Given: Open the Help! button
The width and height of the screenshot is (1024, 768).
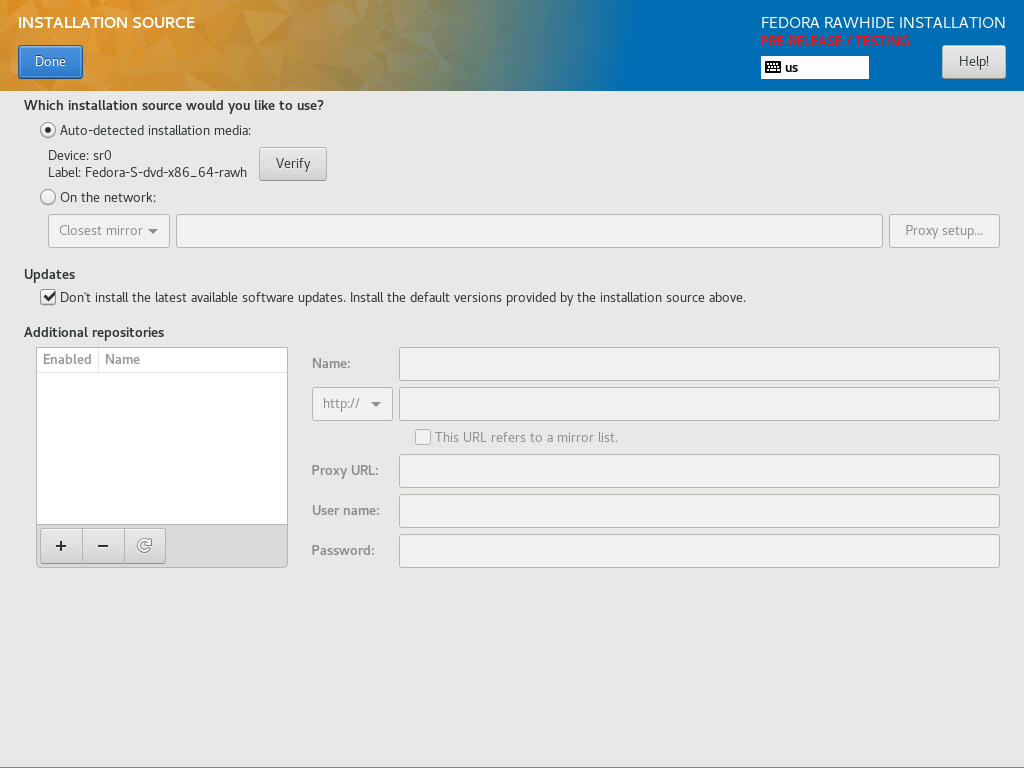Looking at the screenshot, I should pyautogui.click(x=974, y=61).
